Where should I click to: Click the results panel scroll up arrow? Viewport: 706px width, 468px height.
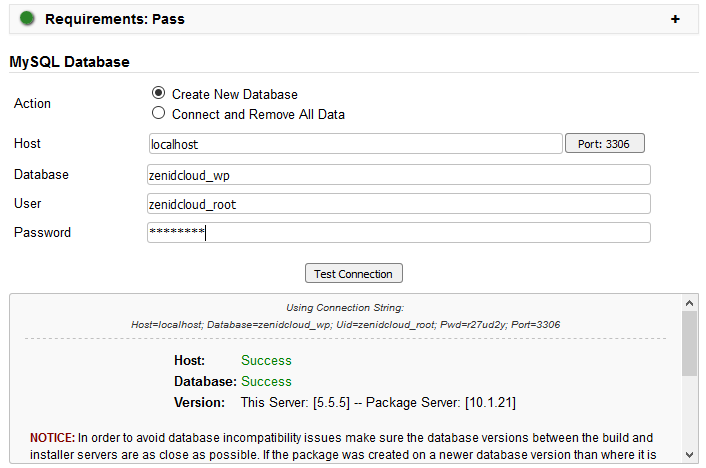tap(689, 303)
